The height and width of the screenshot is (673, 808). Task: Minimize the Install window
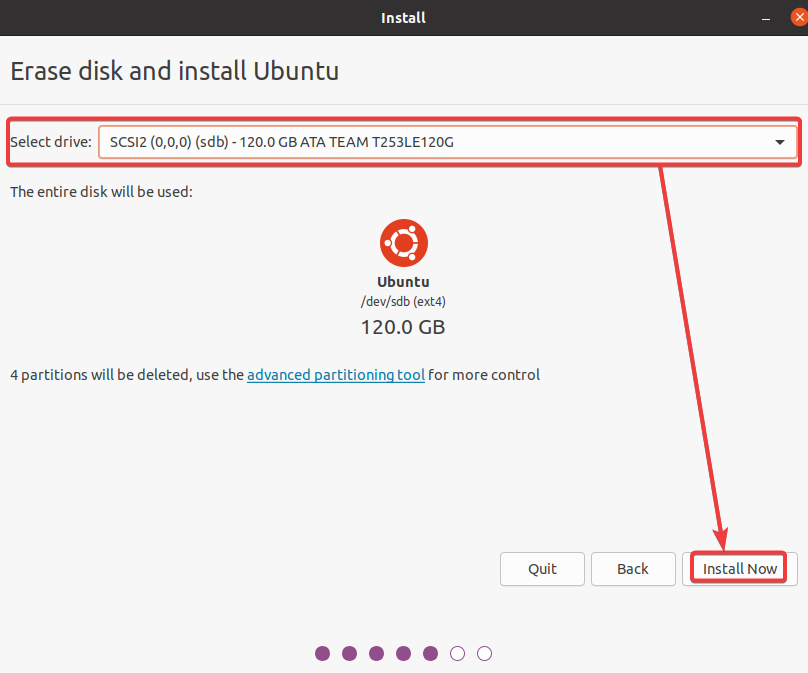click(766, 19)
